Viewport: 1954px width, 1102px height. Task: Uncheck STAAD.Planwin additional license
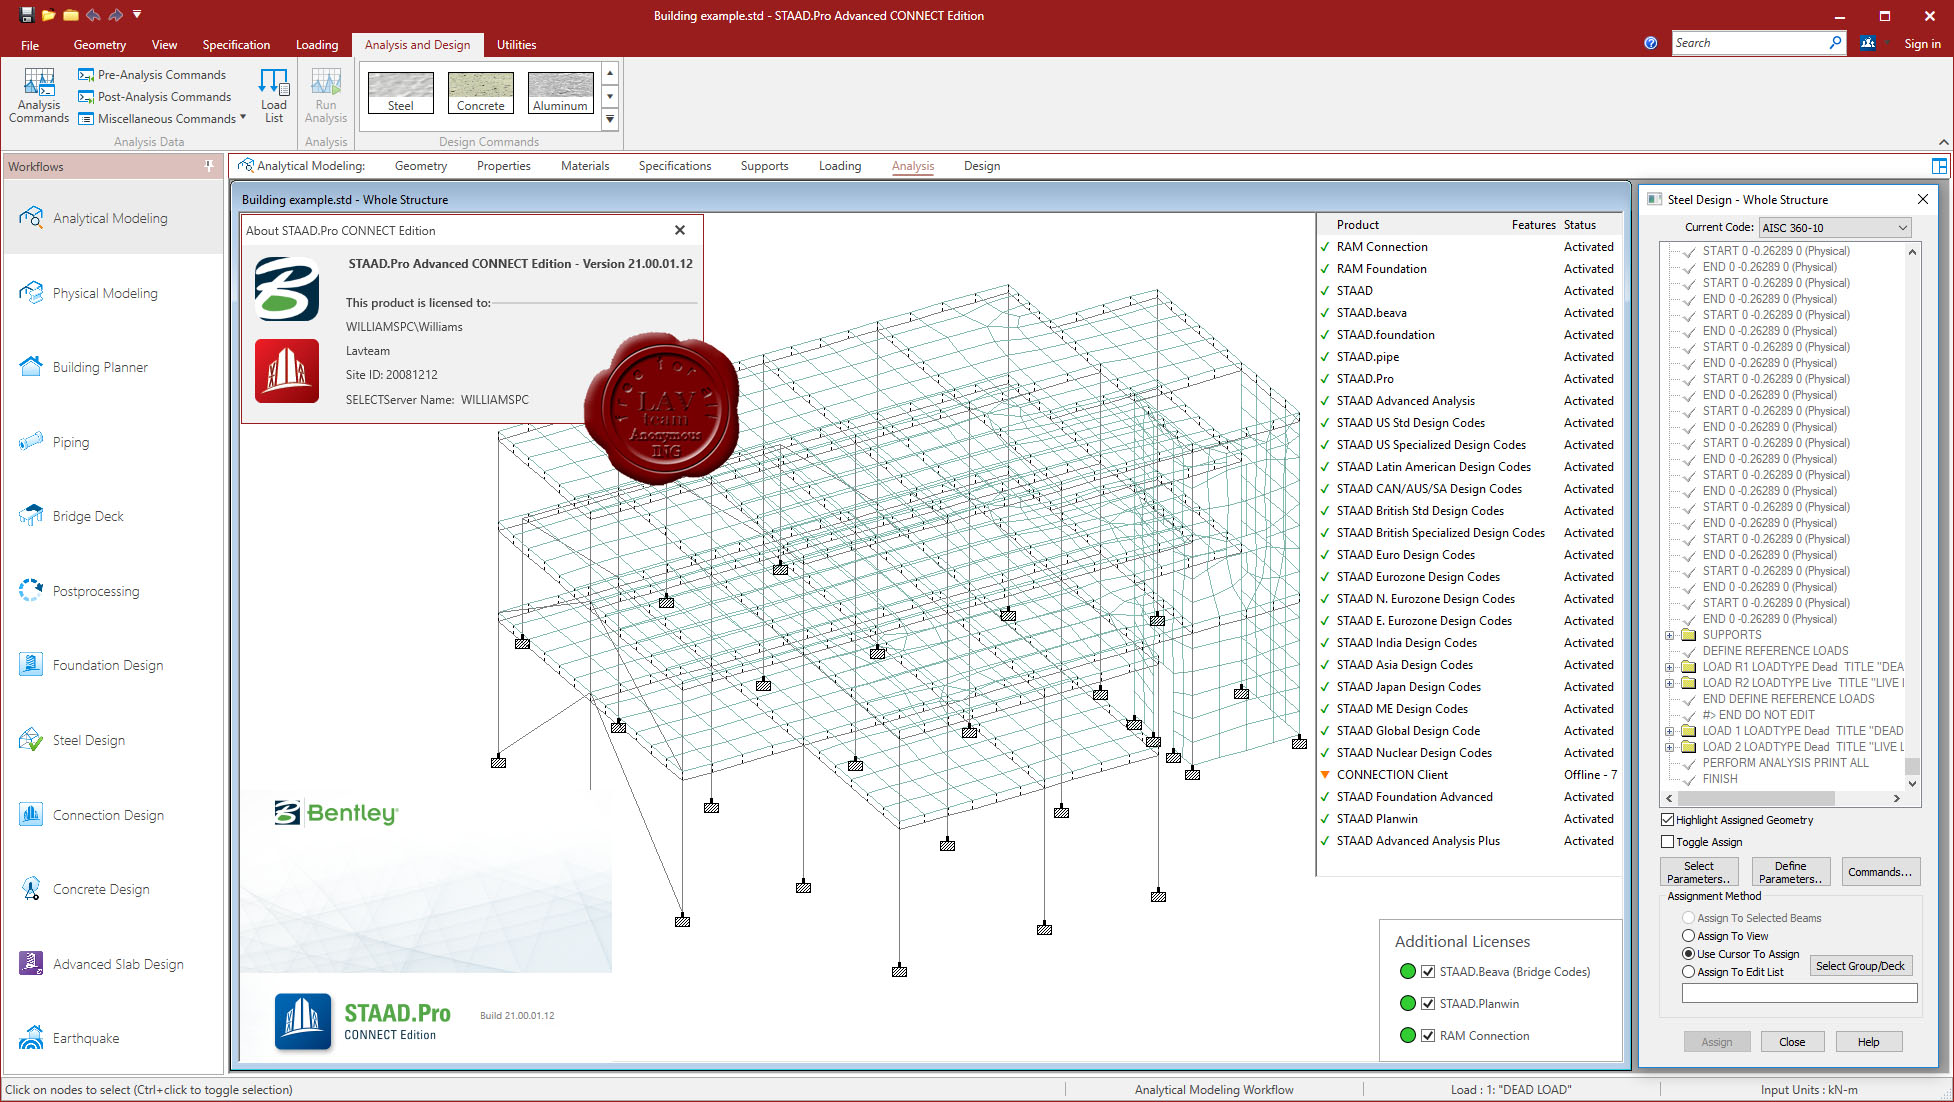coord(1428,1004)
